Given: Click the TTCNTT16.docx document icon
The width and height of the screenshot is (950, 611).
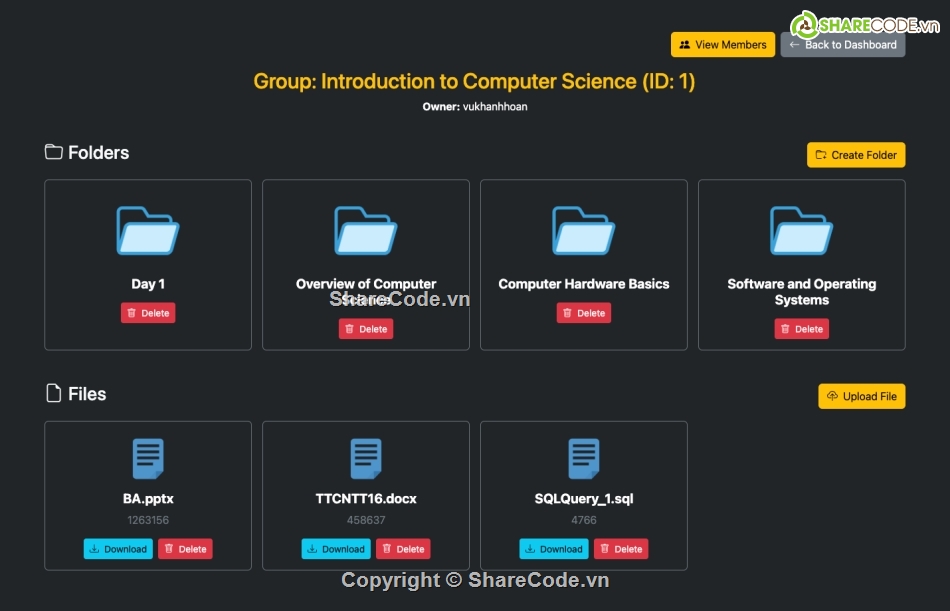Looking at the screenshot, I should tap(366, 459).
